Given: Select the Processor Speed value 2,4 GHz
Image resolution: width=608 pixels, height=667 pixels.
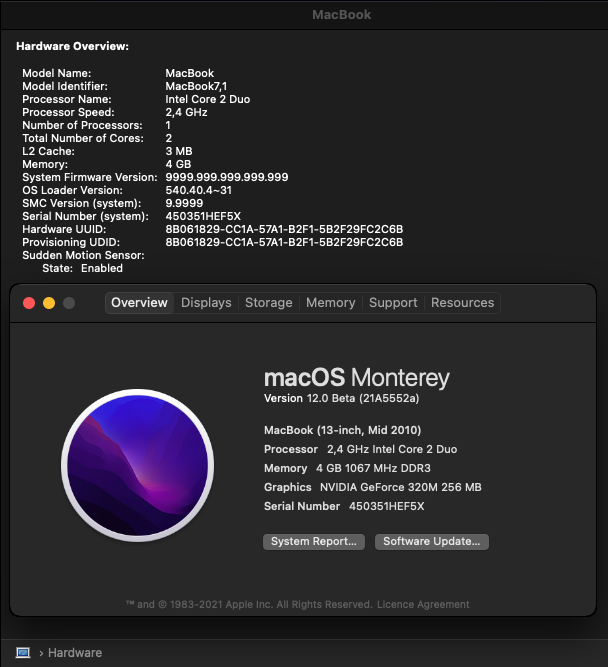Looking at the screenshot, I should pos(186,112).
